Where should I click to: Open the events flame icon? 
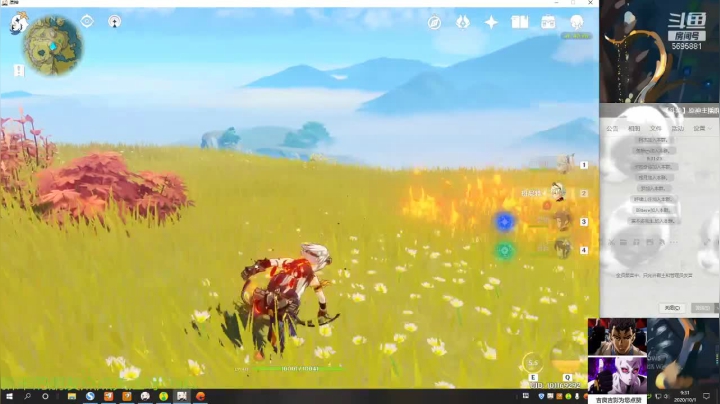click(463, 22)
